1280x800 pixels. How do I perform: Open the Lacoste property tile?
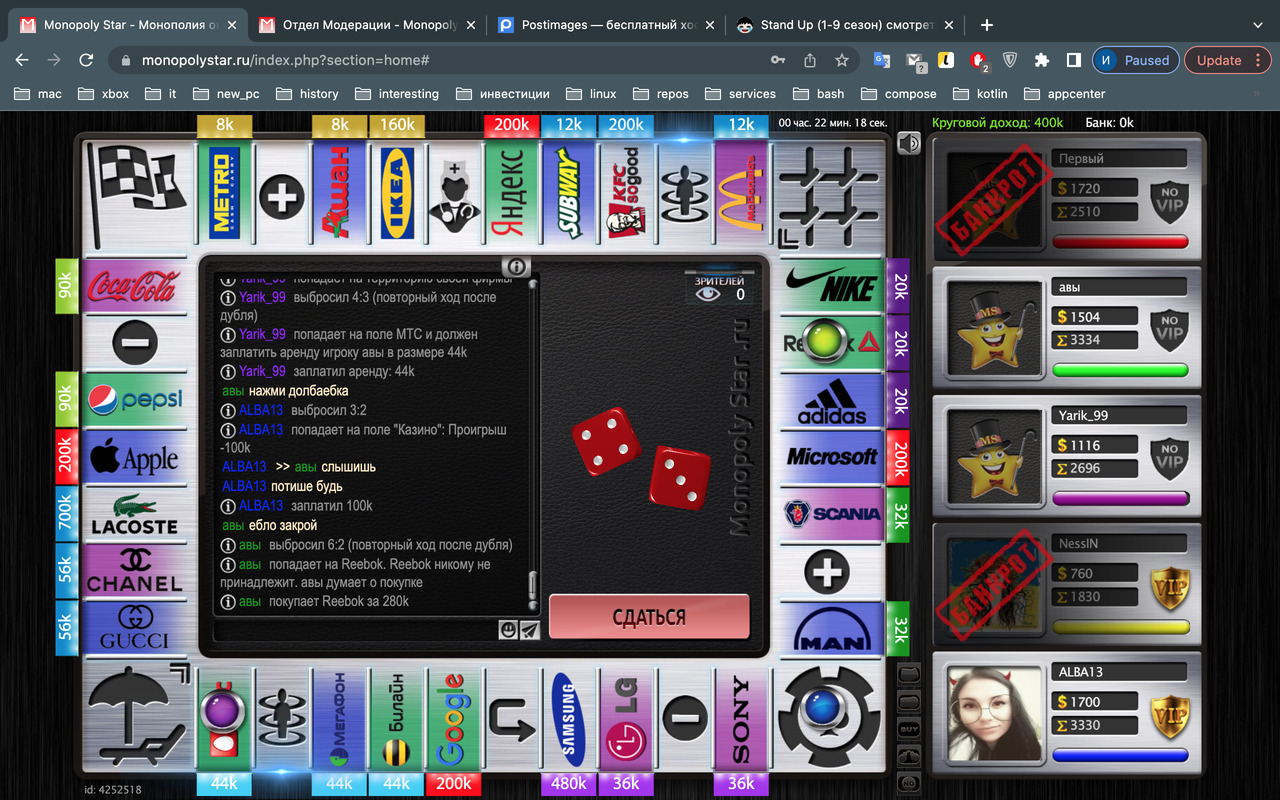click(133, 515)
